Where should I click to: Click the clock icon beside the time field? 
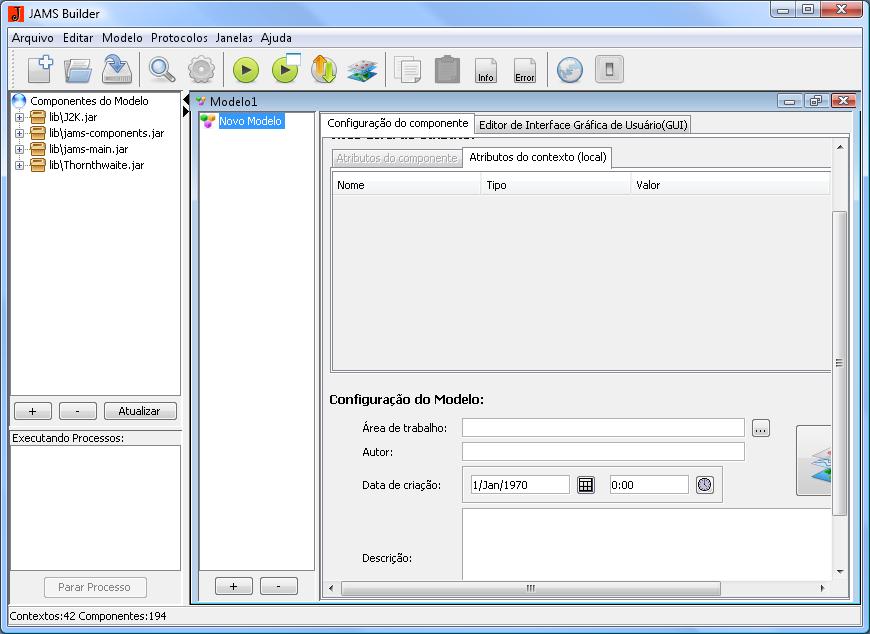[705, 484]
